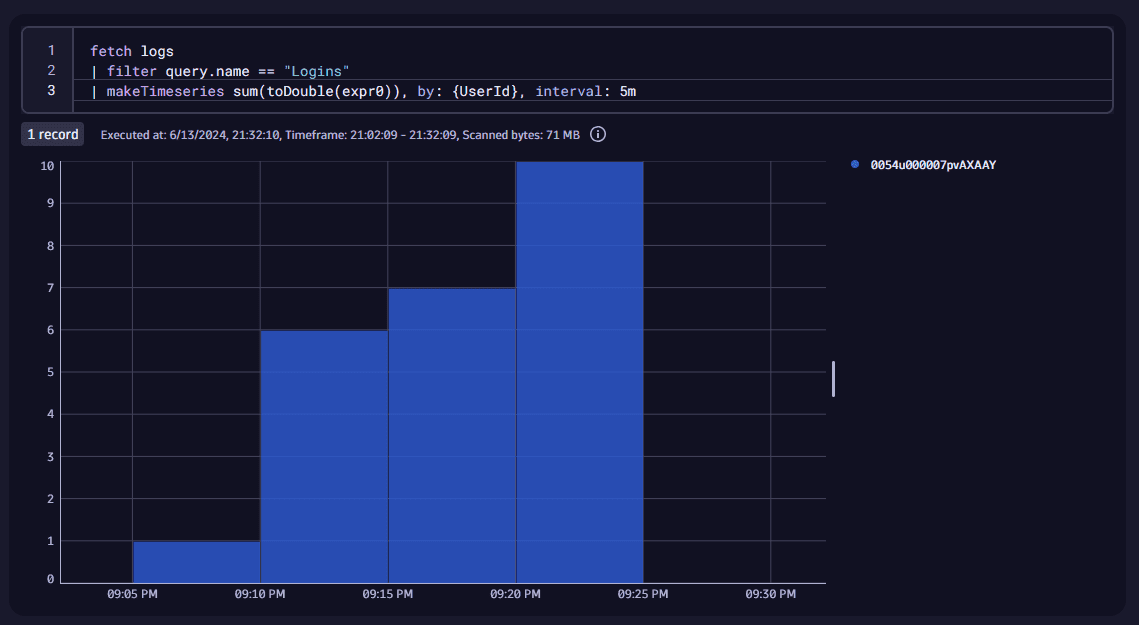This screenshot has height=625, width=1139.
Task: Select the chart bar with value 6
Action: coord(324,456)
